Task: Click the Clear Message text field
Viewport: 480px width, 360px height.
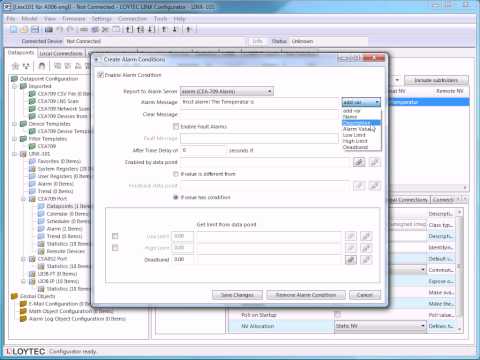Action: point(259,114)
